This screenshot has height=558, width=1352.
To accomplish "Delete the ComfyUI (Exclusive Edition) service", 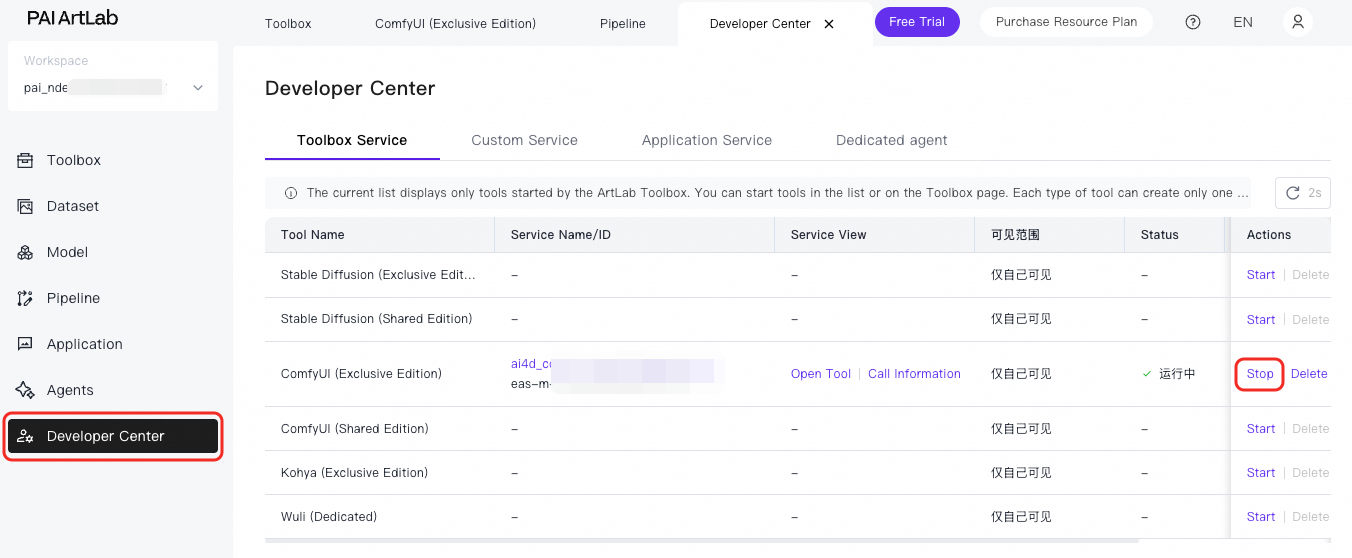I will [1309, 374].
